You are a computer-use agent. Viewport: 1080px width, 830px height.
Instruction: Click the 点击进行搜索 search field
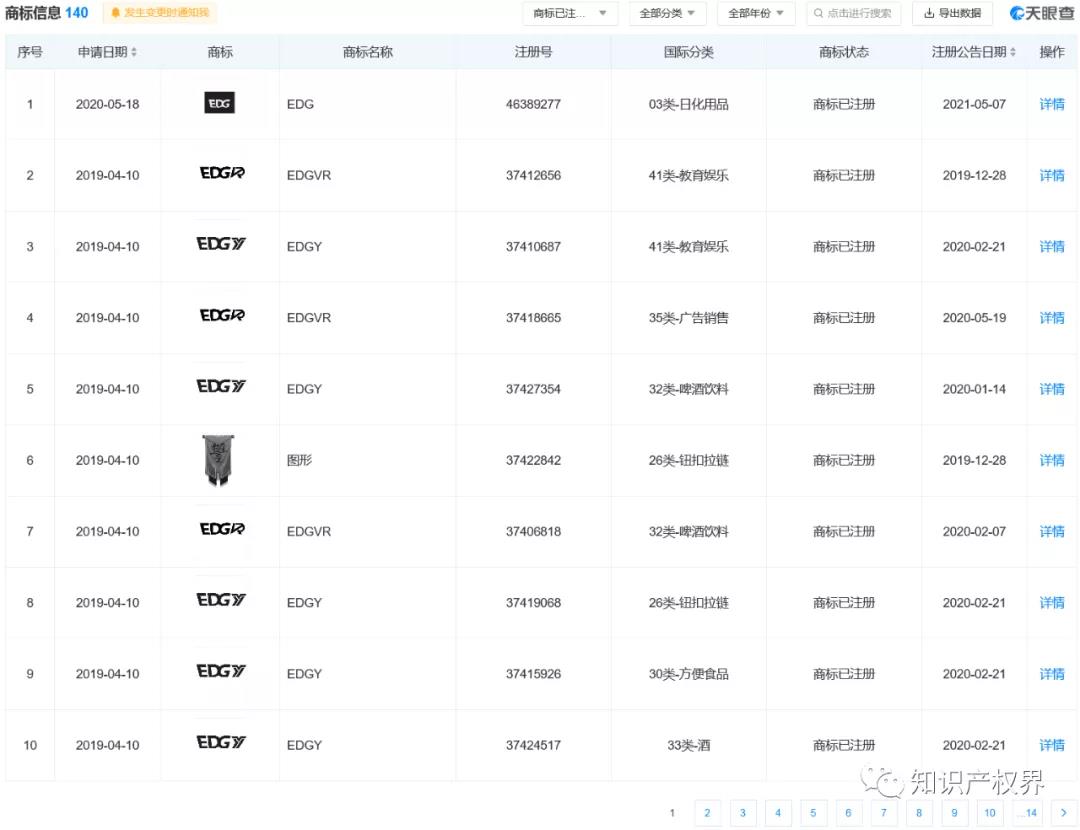click(854, 14)
